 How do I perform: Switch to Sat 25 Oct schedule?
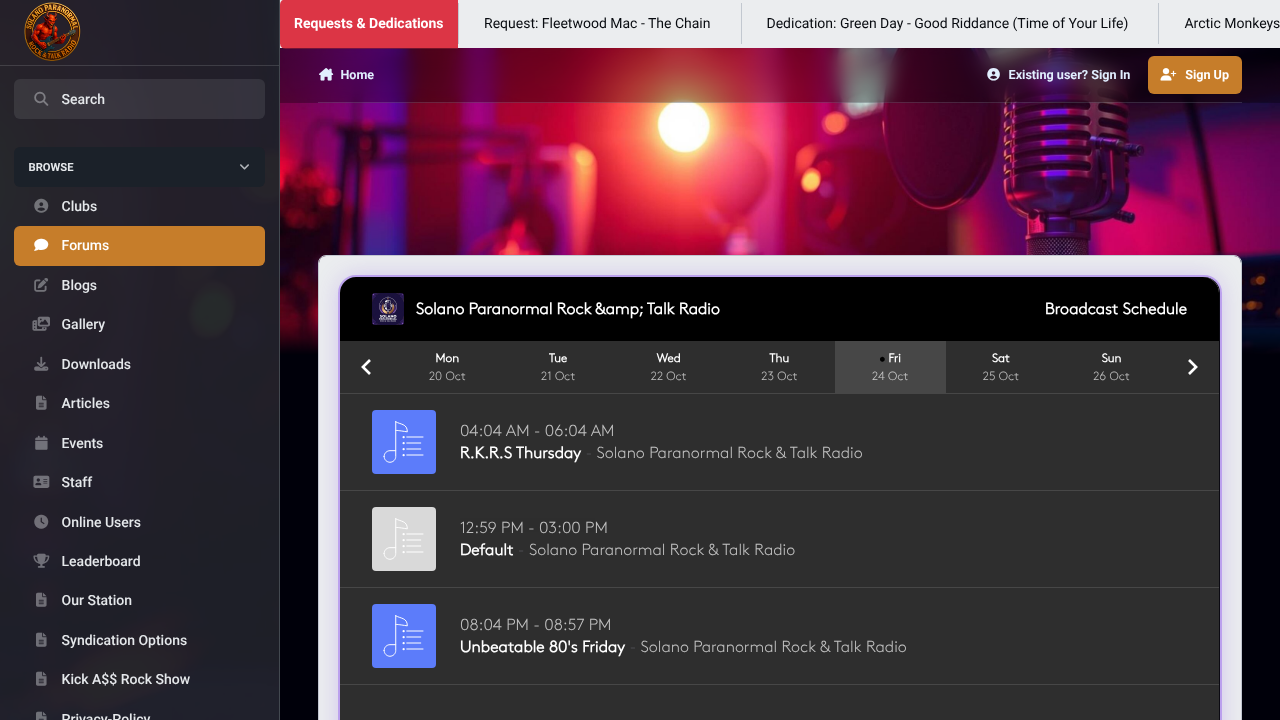pos(1000,367)
